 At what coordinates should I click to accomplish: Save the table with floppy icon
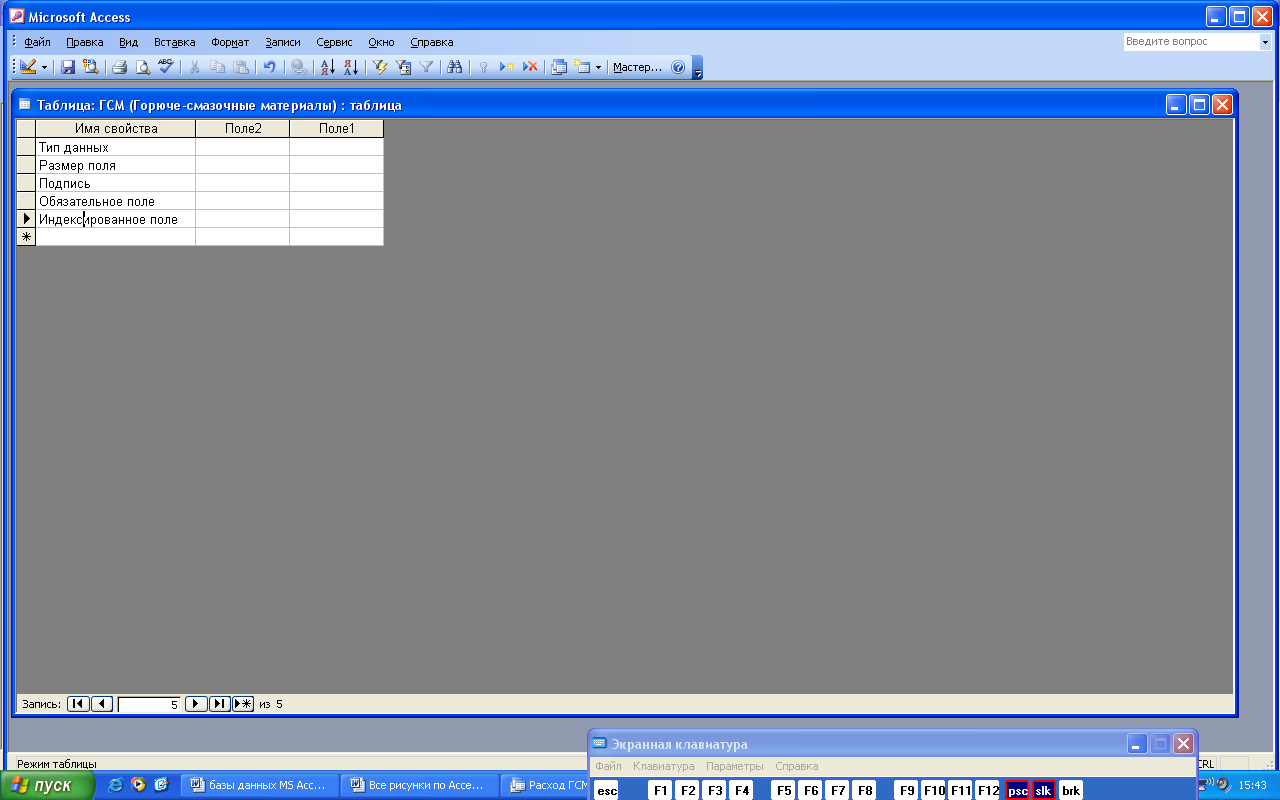coord(68,67)
